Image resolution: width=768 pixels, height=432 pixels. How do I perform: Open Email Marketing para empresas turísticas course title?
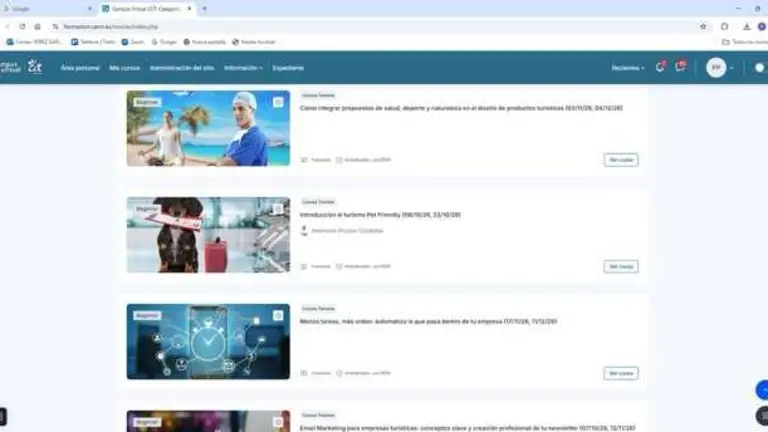pos(467,428)
